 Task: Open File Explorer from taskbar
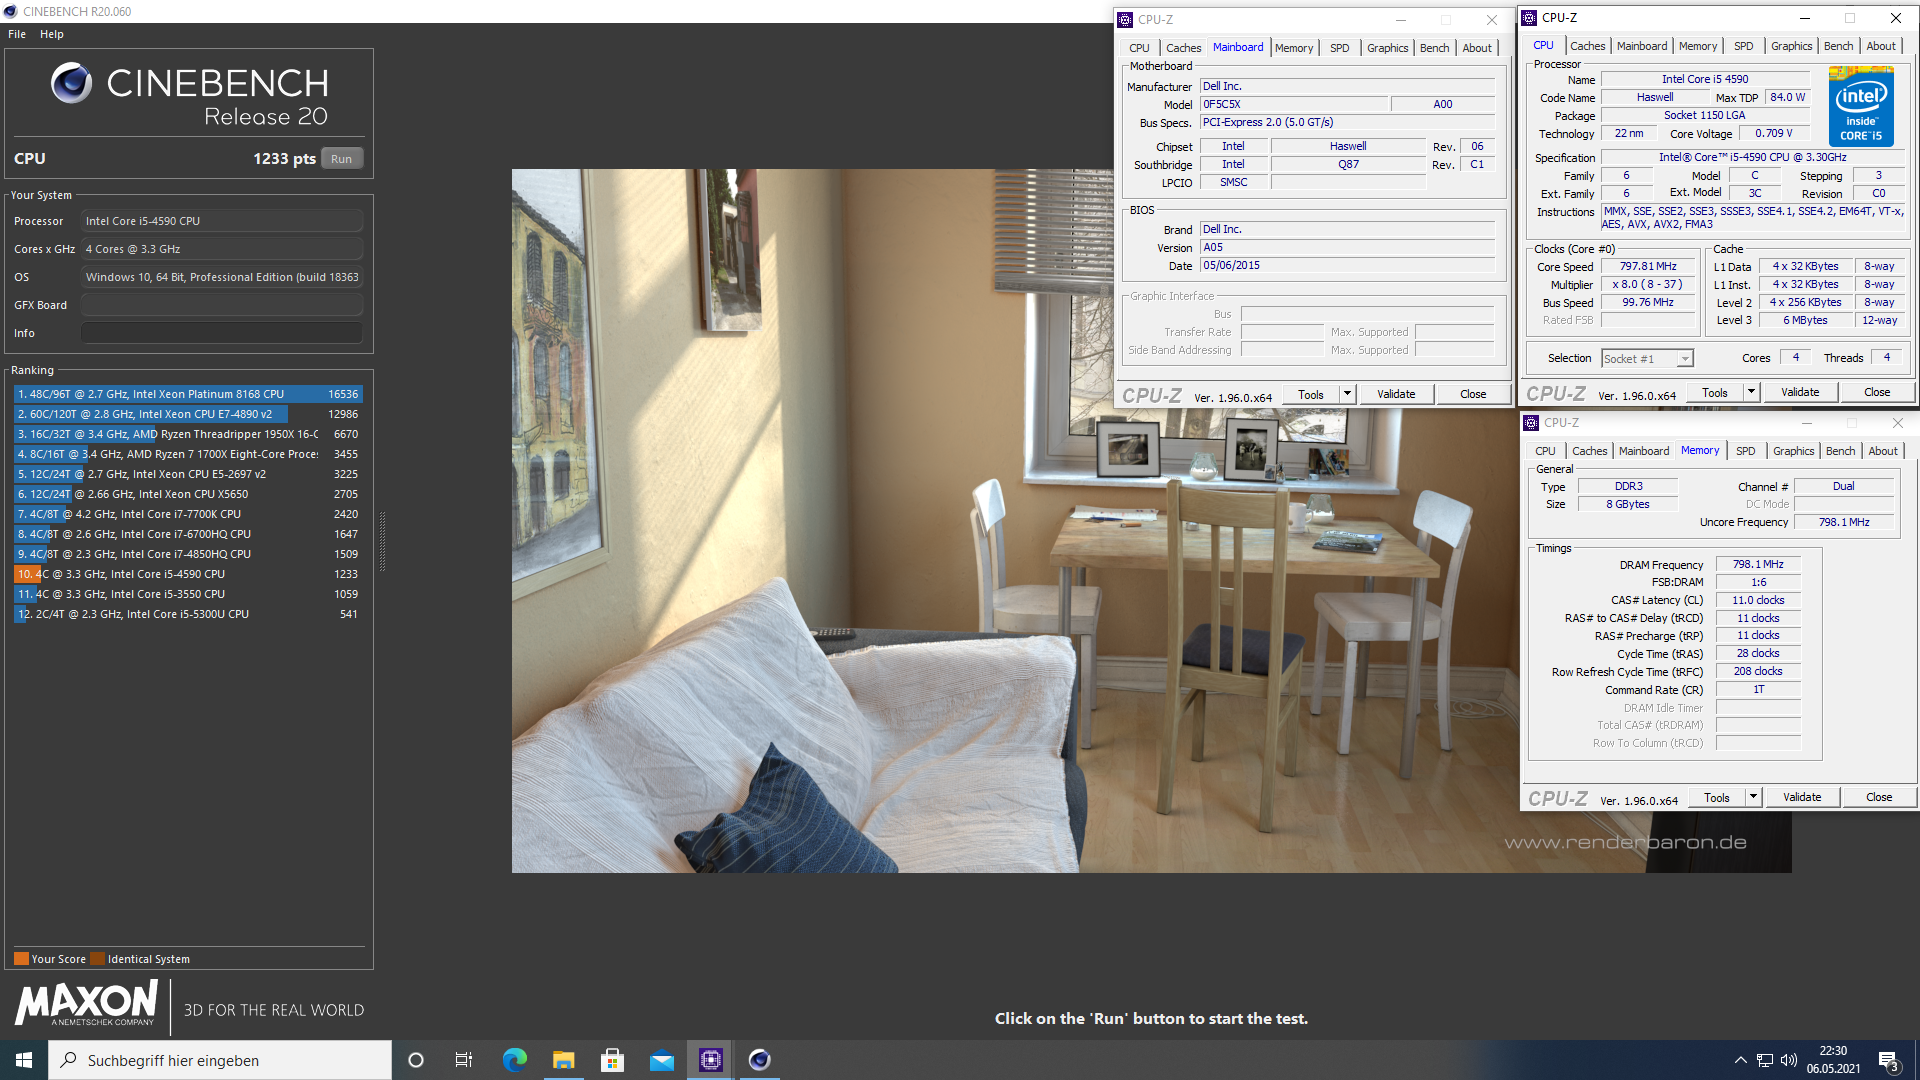(563, 1060)
